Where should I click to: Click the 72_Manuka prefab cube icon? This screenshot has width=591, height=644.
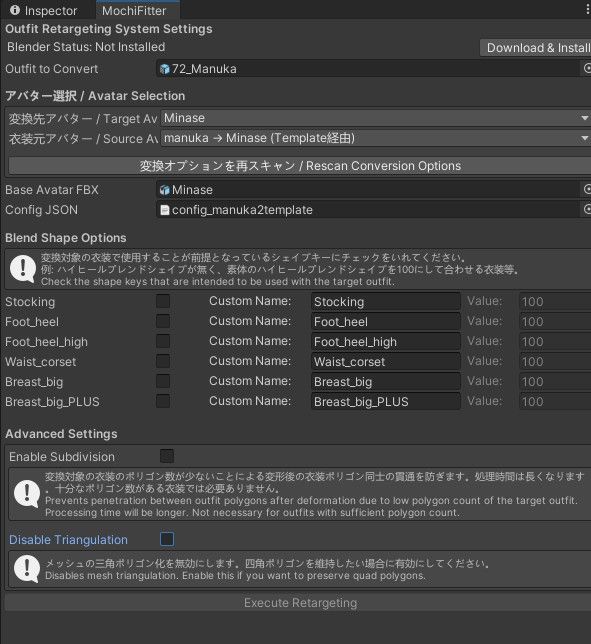(165, 69)
